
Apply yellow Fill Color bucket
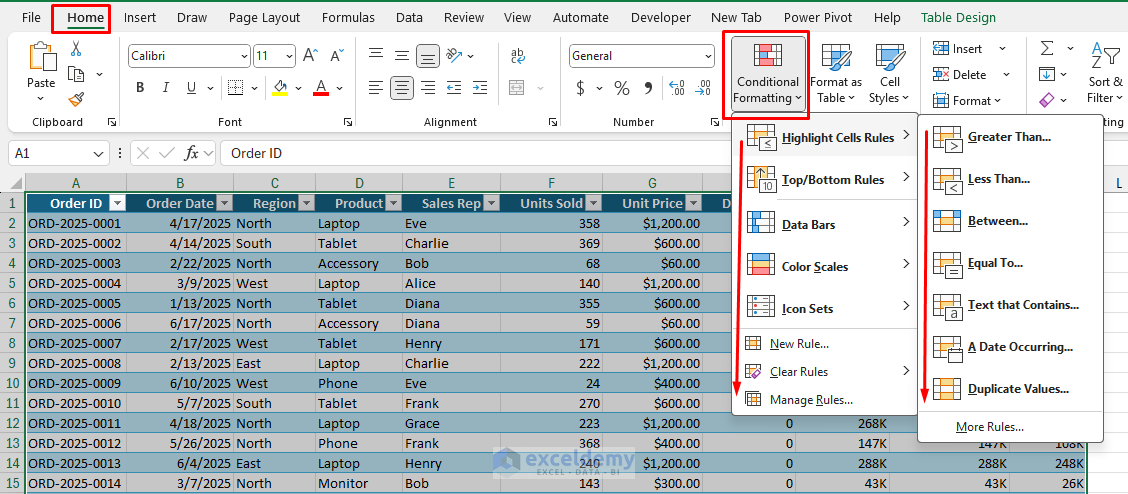[x=280, y=88]
